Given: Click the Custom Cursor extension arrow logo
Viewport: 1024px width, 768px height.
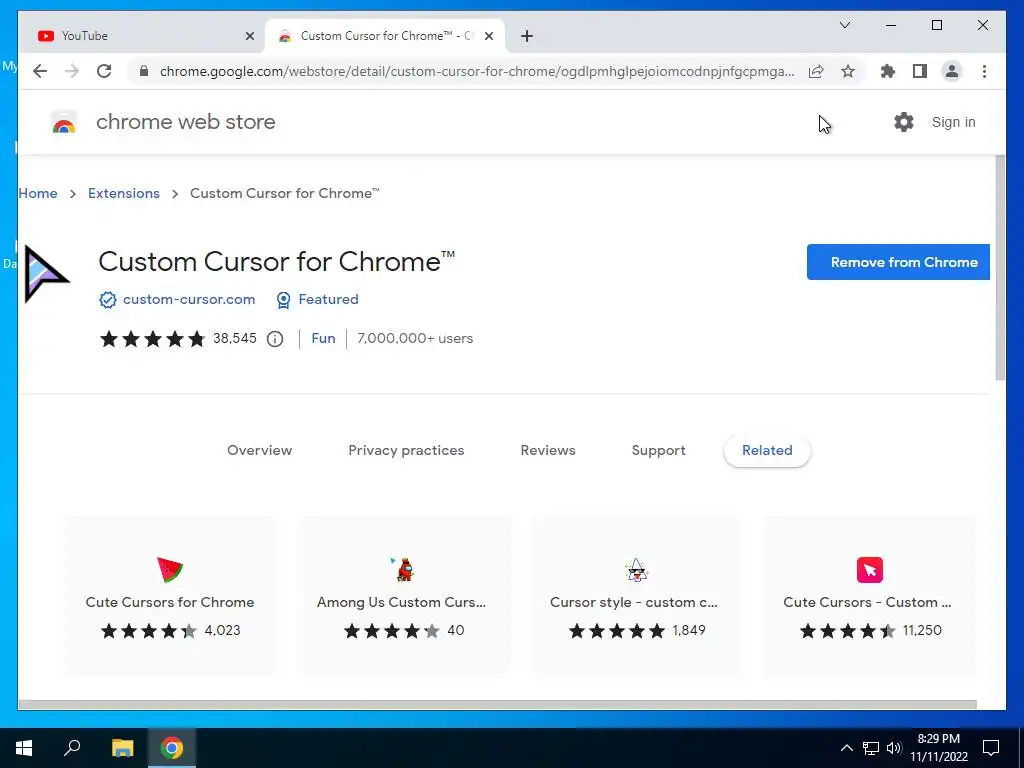Looking at the screenshot, I should 46,275.
